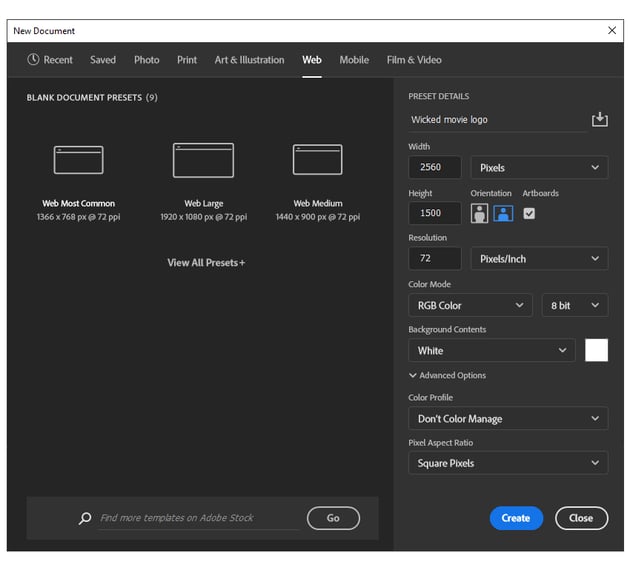This screenshot has width=630, height=570.
Task: Switch to the Film & Video tab
Action: (x=414, y=60)
